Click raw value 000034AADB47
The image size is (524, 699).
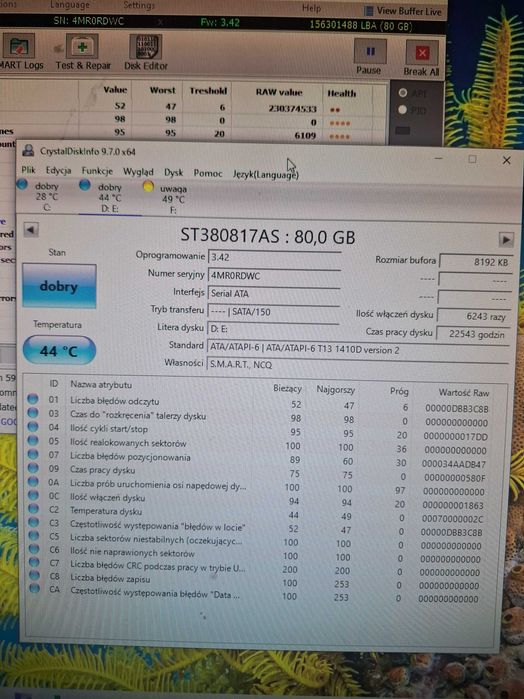click(x=454, y=464)
